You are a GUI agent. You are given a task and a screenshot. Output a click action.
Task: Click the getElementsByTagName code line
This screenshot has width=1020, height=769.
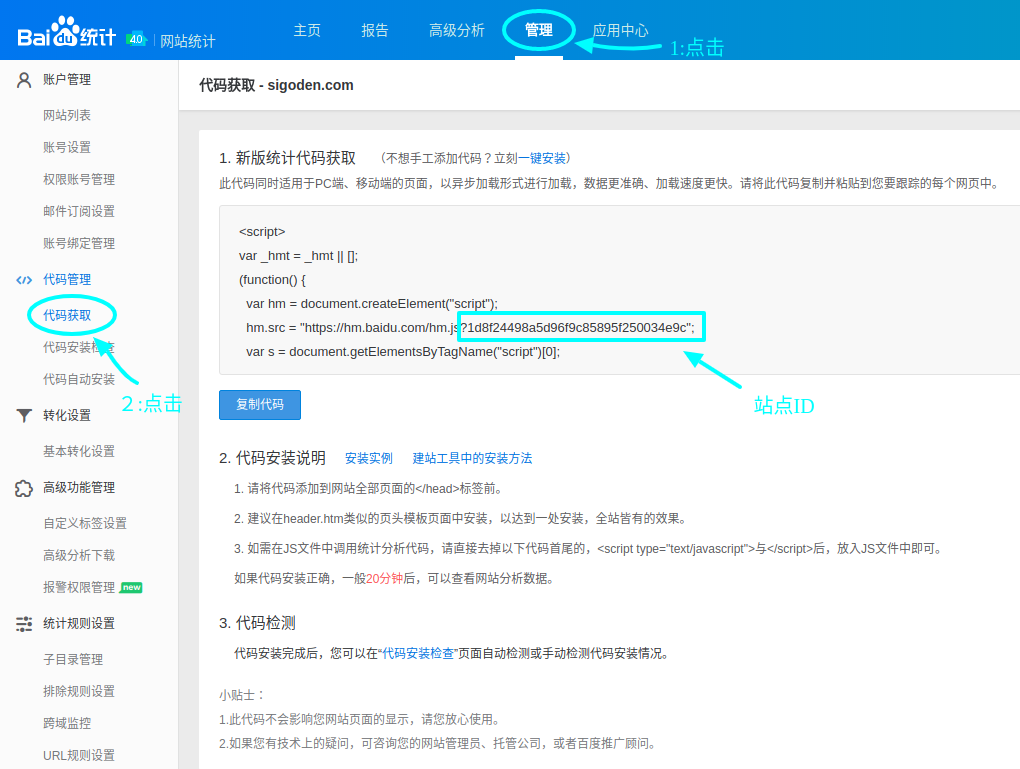click(x=403, y=352)
